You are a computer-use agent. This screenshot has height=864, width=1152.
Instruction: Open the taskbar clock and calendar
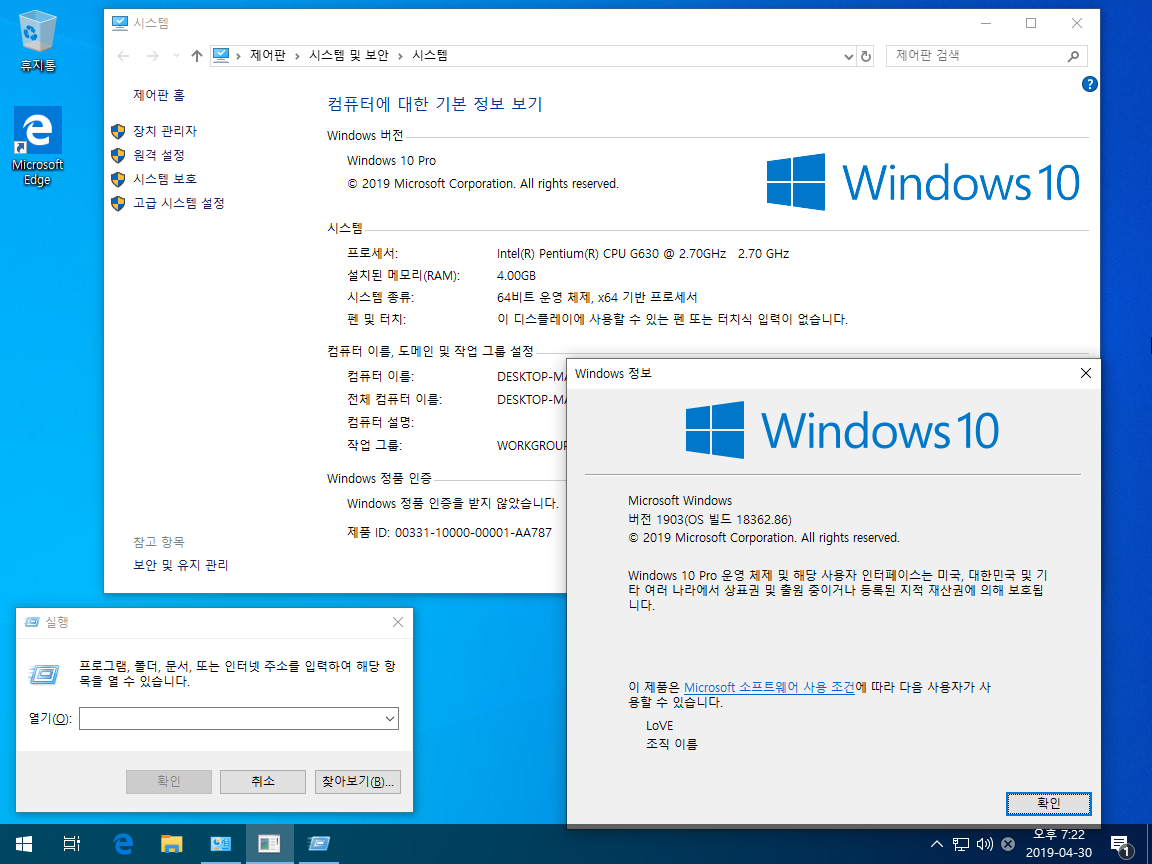click(1059, 843)
